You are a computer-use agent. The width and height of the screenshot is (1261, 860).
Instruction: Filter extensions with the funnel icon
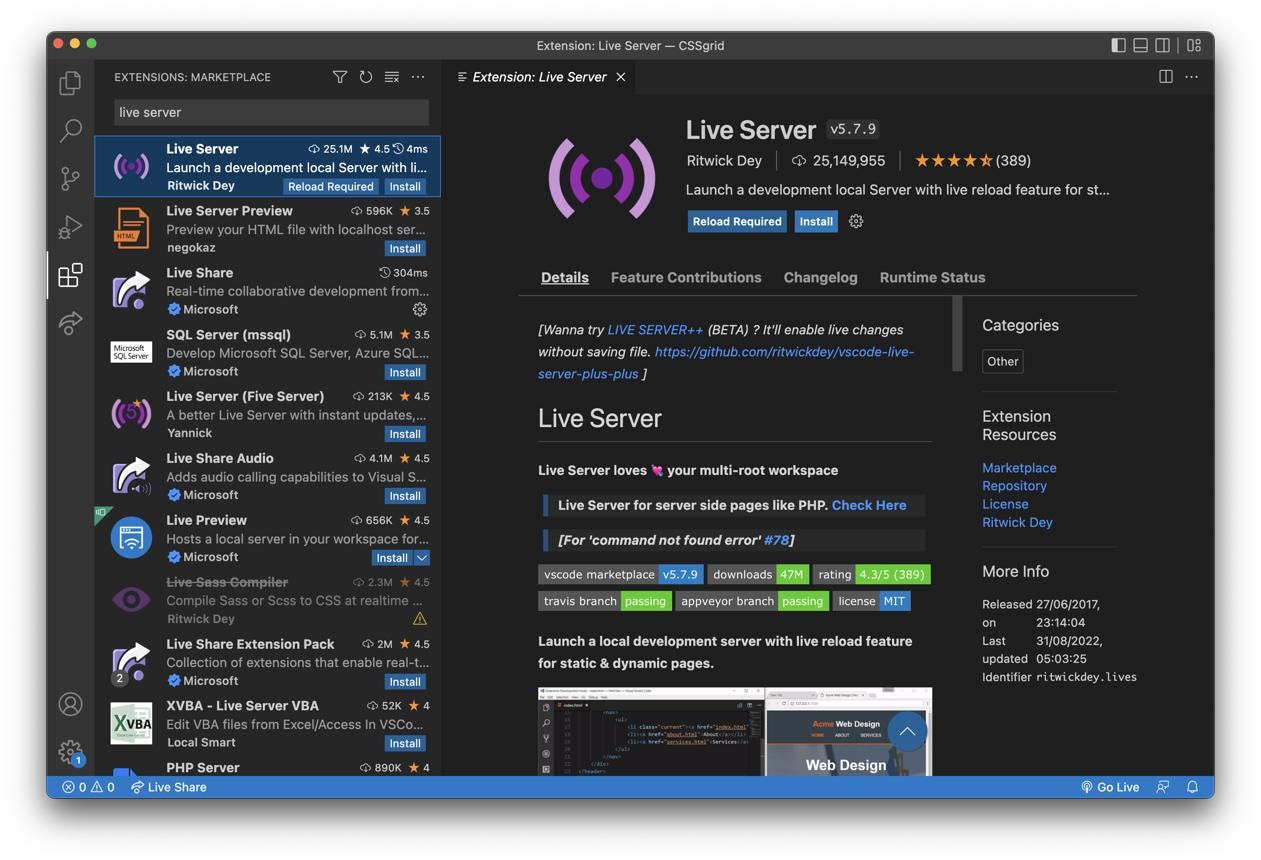tap(340, 77)
